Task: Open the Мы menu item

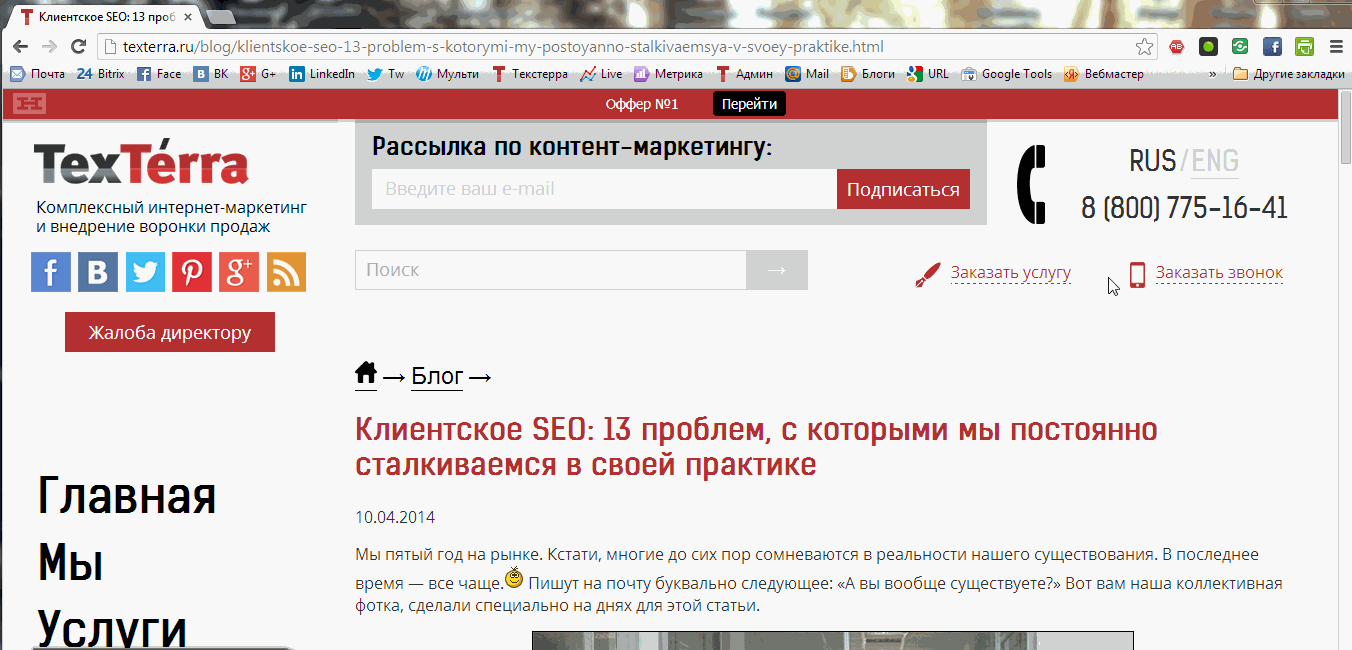Action: click(x=70, y=563)
